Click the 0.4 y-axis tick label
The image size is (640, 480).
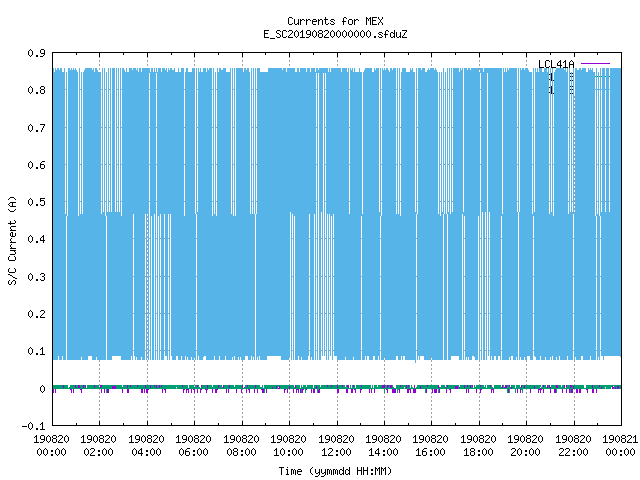click(x=36, y=239)
